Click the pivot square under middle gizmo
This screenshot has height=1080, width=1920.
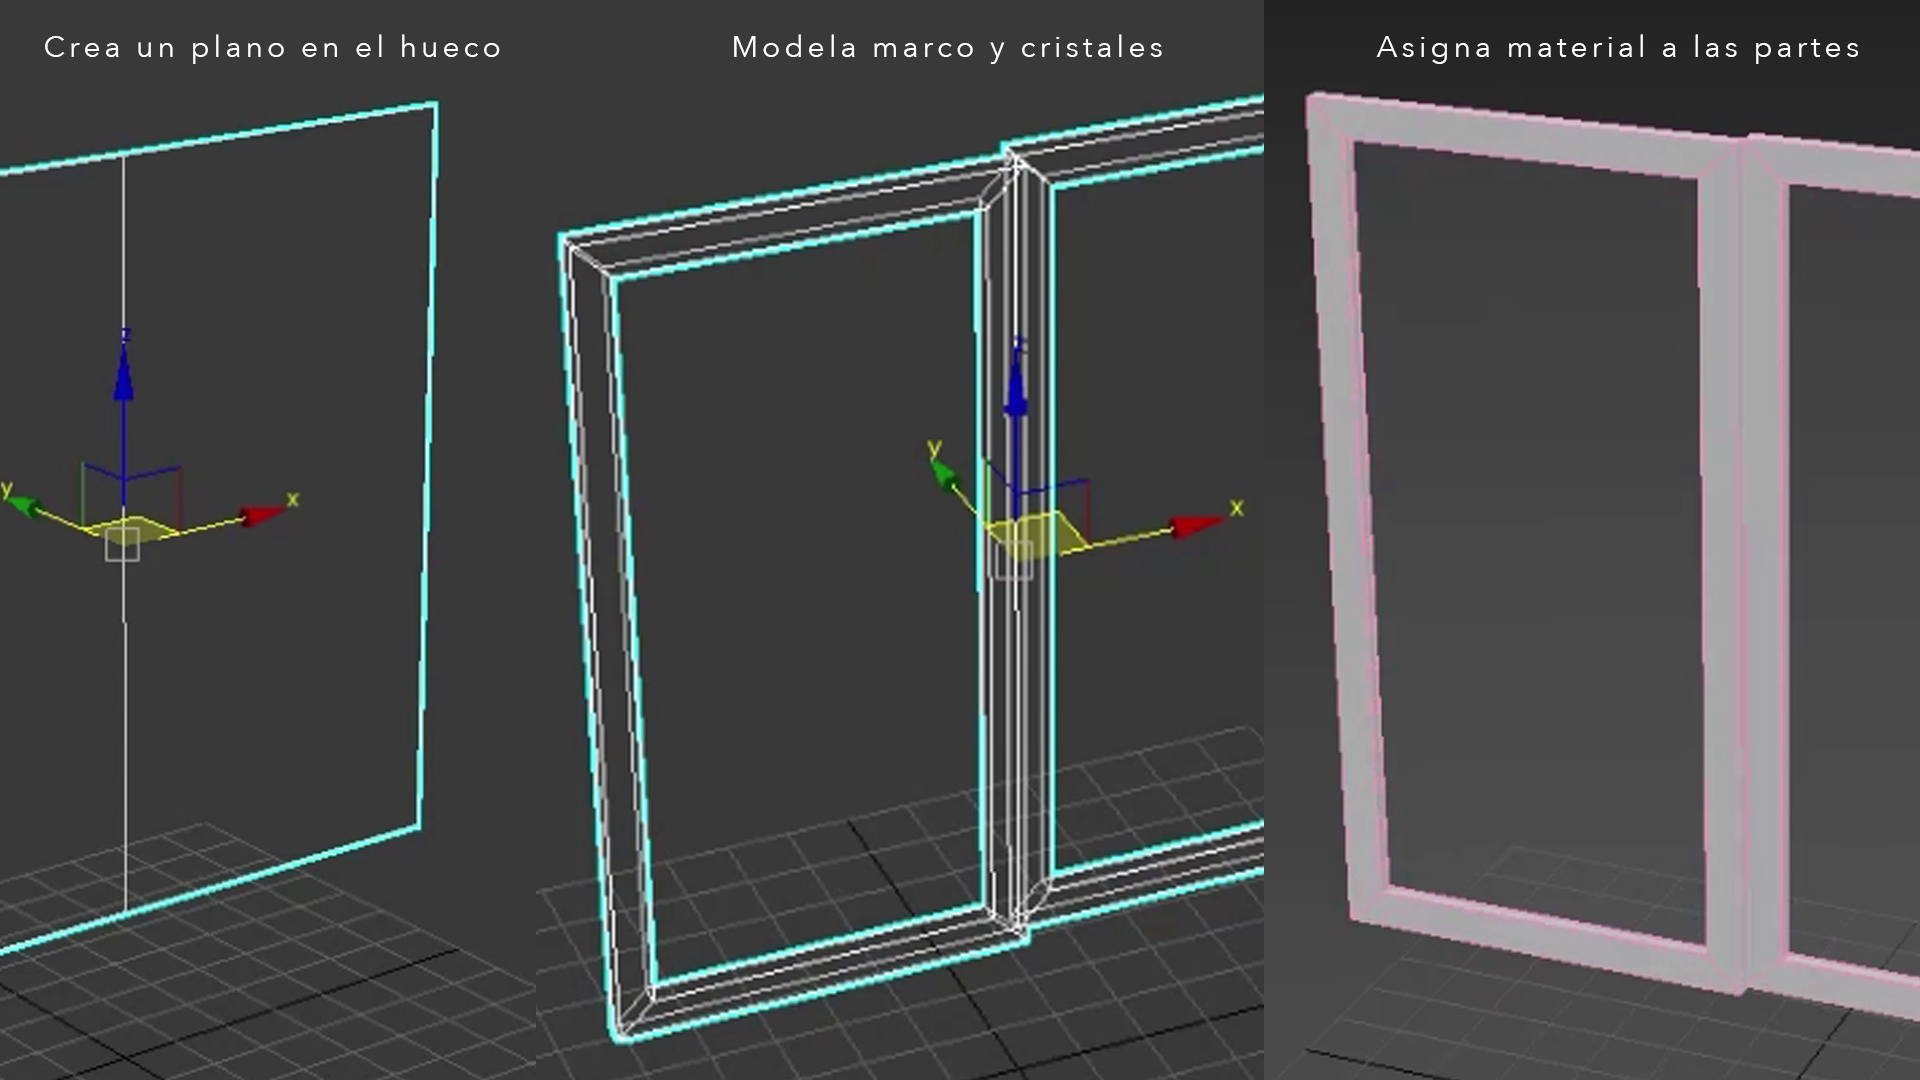[x=1013, y=561]
